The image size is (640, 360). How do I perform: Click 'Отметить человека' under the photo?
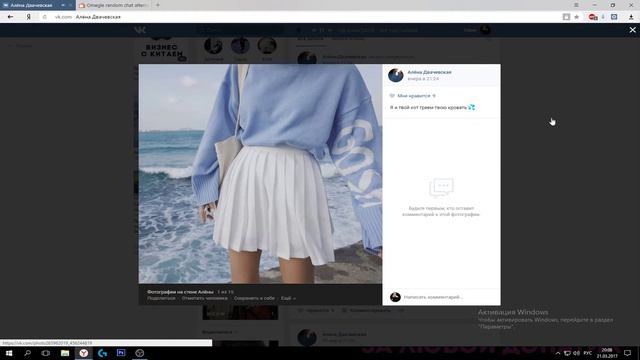coord(204,298)
